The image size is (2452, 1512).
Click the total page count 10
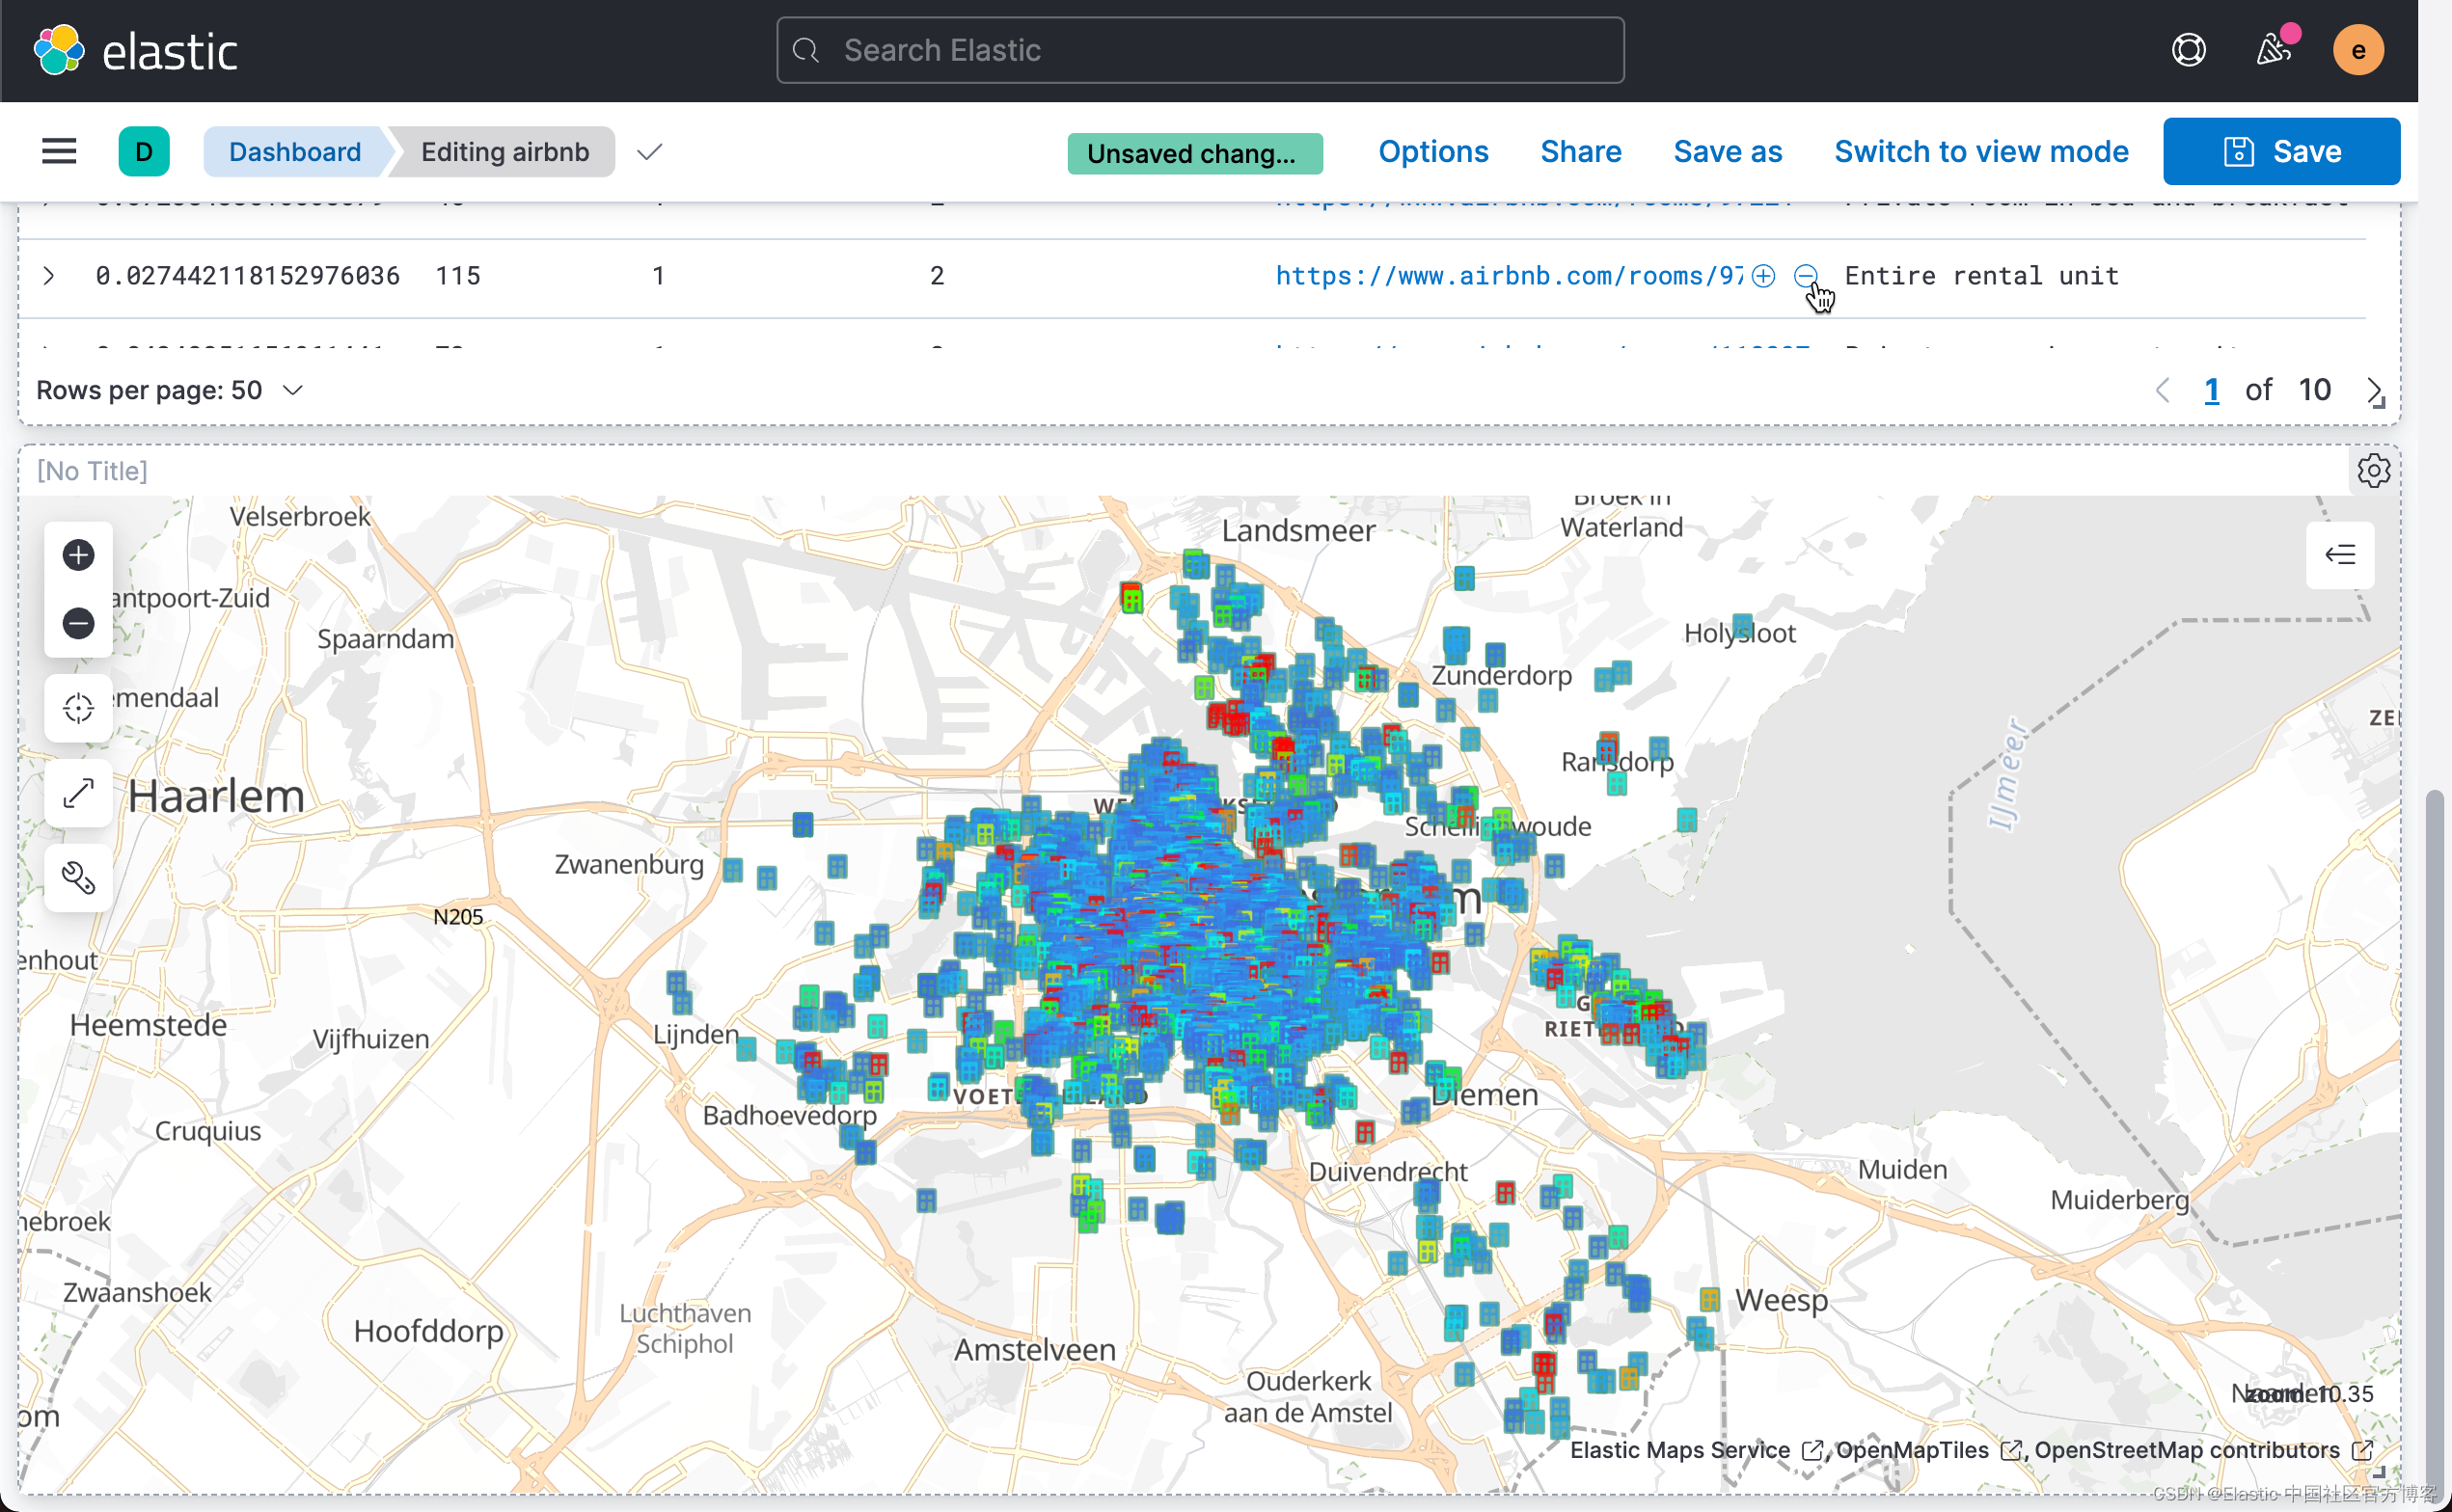pos(2314,390)
